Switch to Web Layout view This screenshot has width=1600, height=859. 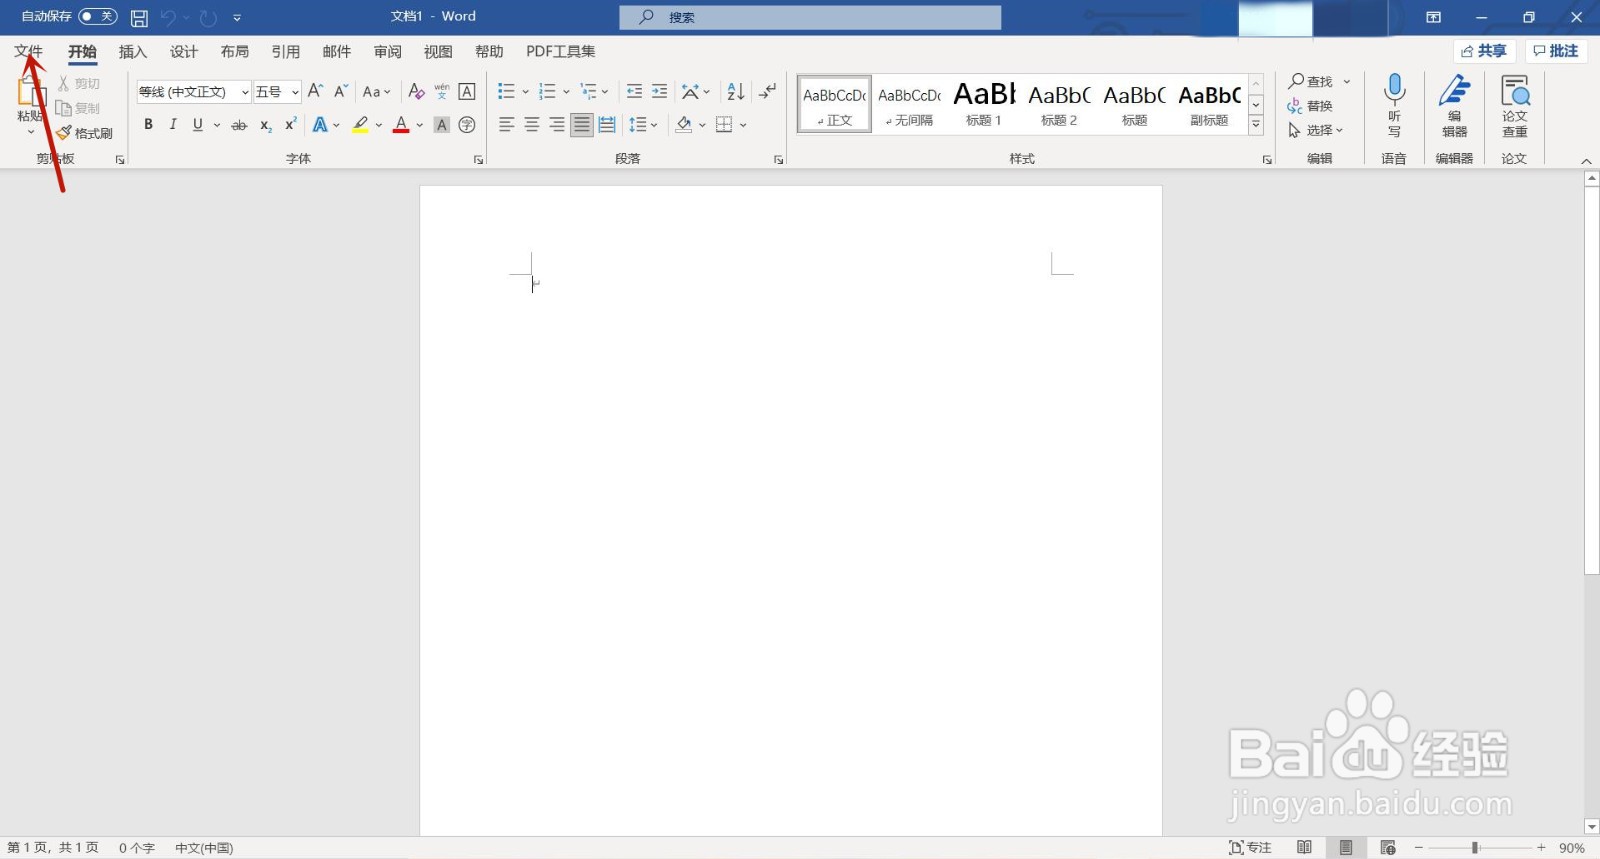tap(1388, 848)
